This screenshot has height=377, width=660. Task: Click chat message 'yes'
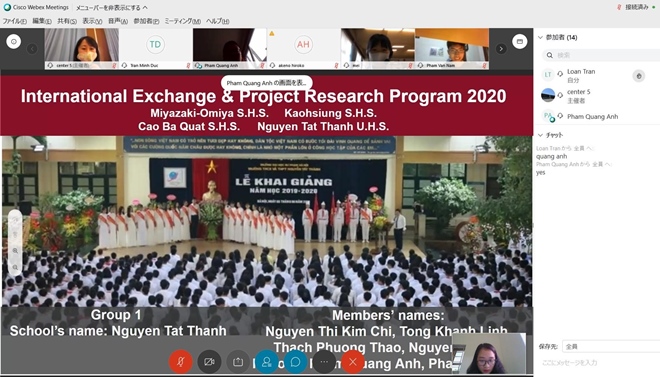(x=540, y=173)
